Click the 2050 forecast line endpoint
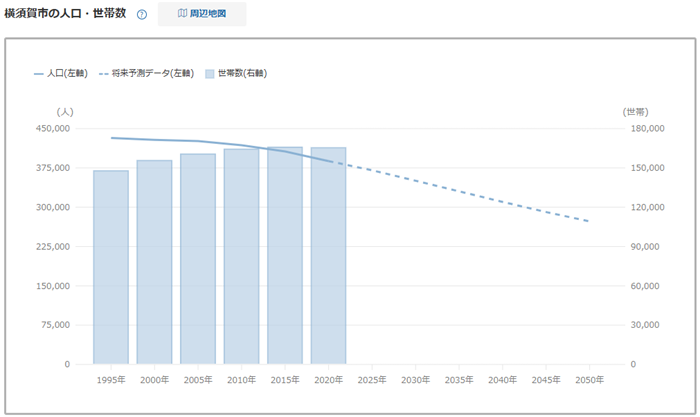This screenshot has height=417, width=700. [x=589, y=221]
